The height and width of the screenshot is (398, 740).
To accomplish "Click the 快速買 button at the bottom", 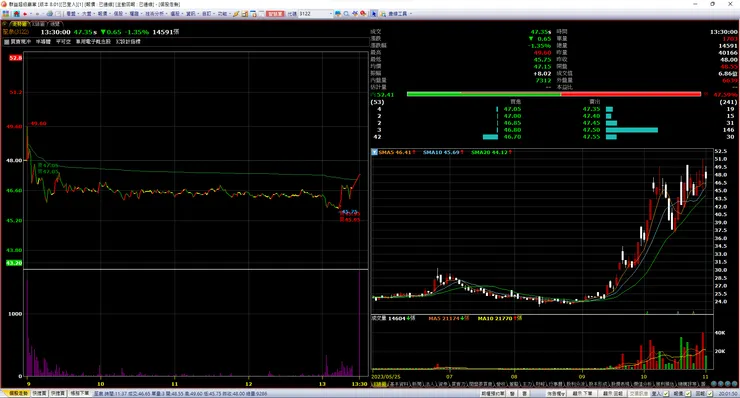I will (40, 393).
